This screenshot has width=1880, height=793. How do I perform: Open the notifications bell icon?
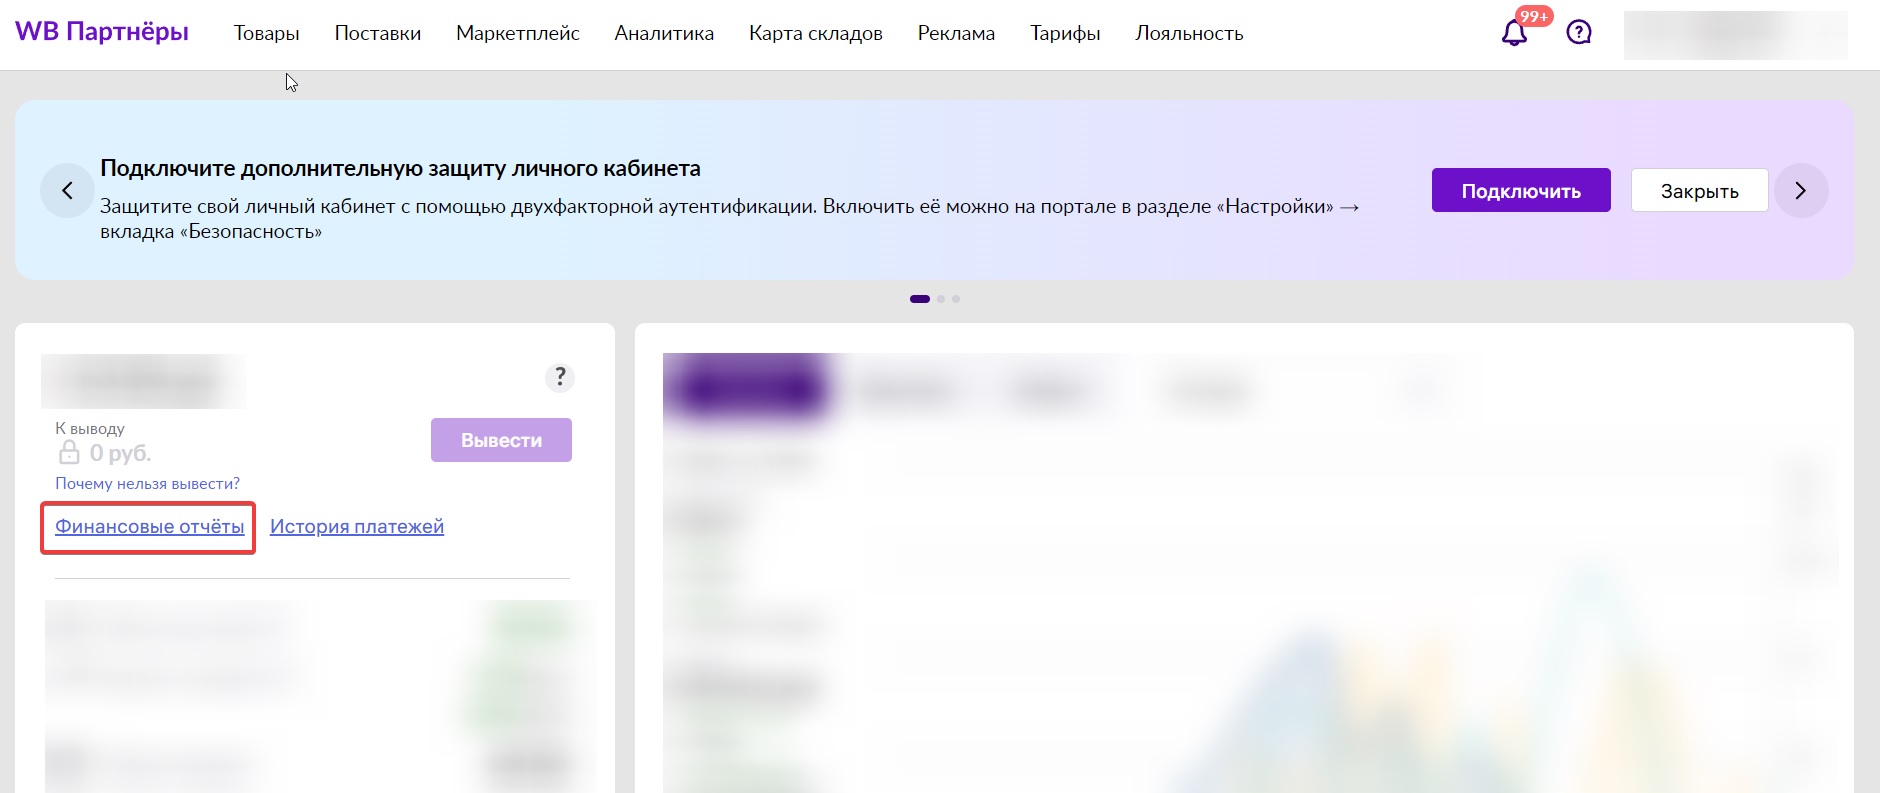click(1514, 33)
